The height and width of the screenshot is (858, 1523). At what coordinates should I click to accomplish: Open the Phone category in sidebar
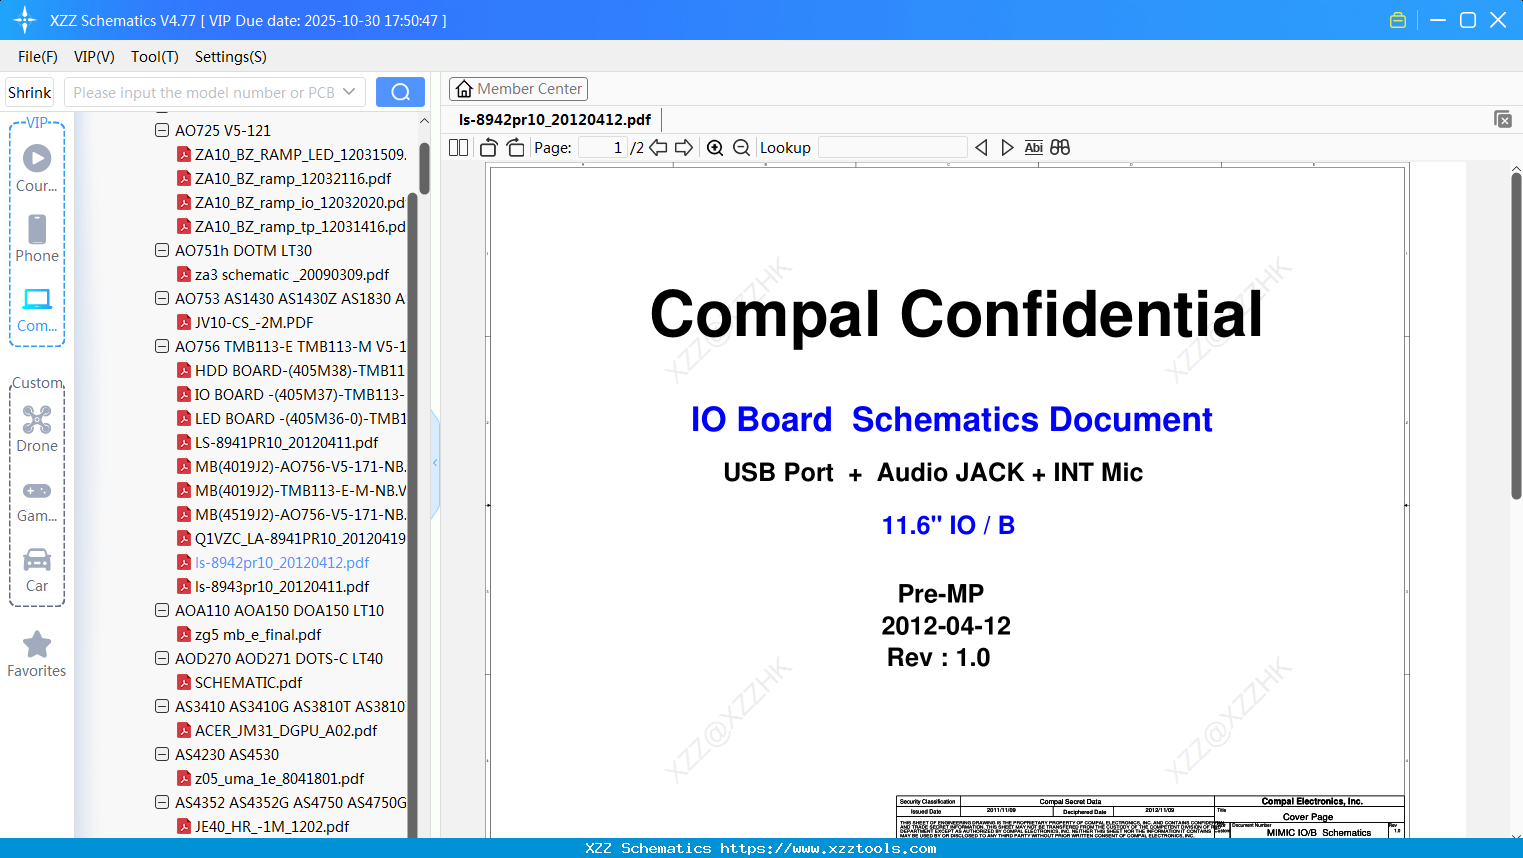pyautogui.click(x=37, y=238)
